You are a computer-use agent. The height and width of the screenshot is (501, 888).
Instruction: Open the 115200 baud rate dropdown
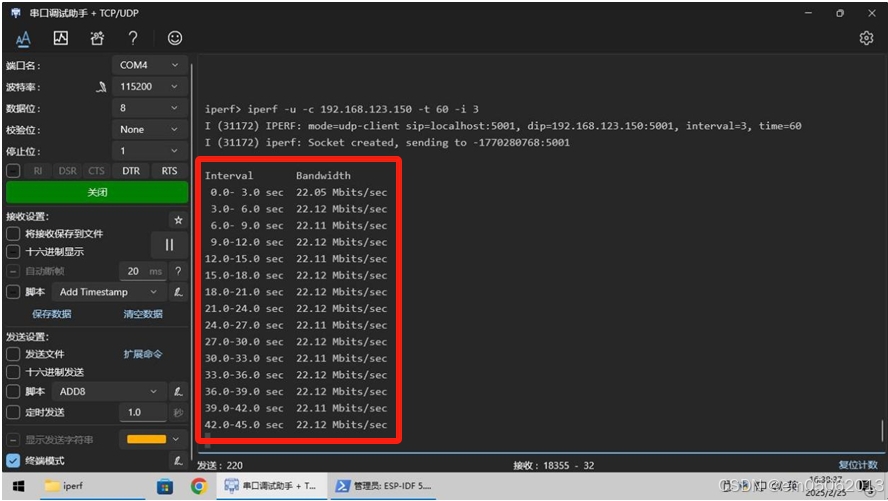pyautogui.click(x=150, y=87)
